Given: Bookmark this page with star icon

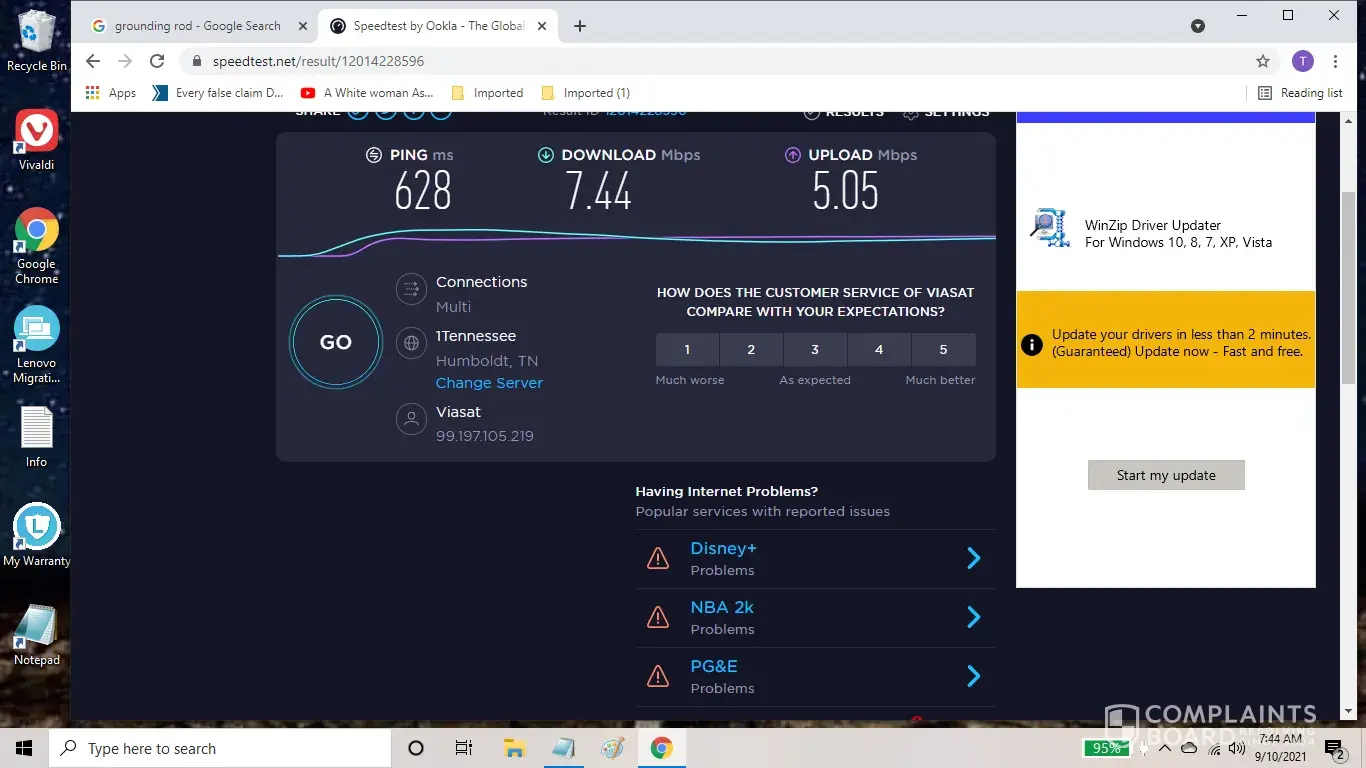Looking at the screenshot, I should (x=1263, y=61).
